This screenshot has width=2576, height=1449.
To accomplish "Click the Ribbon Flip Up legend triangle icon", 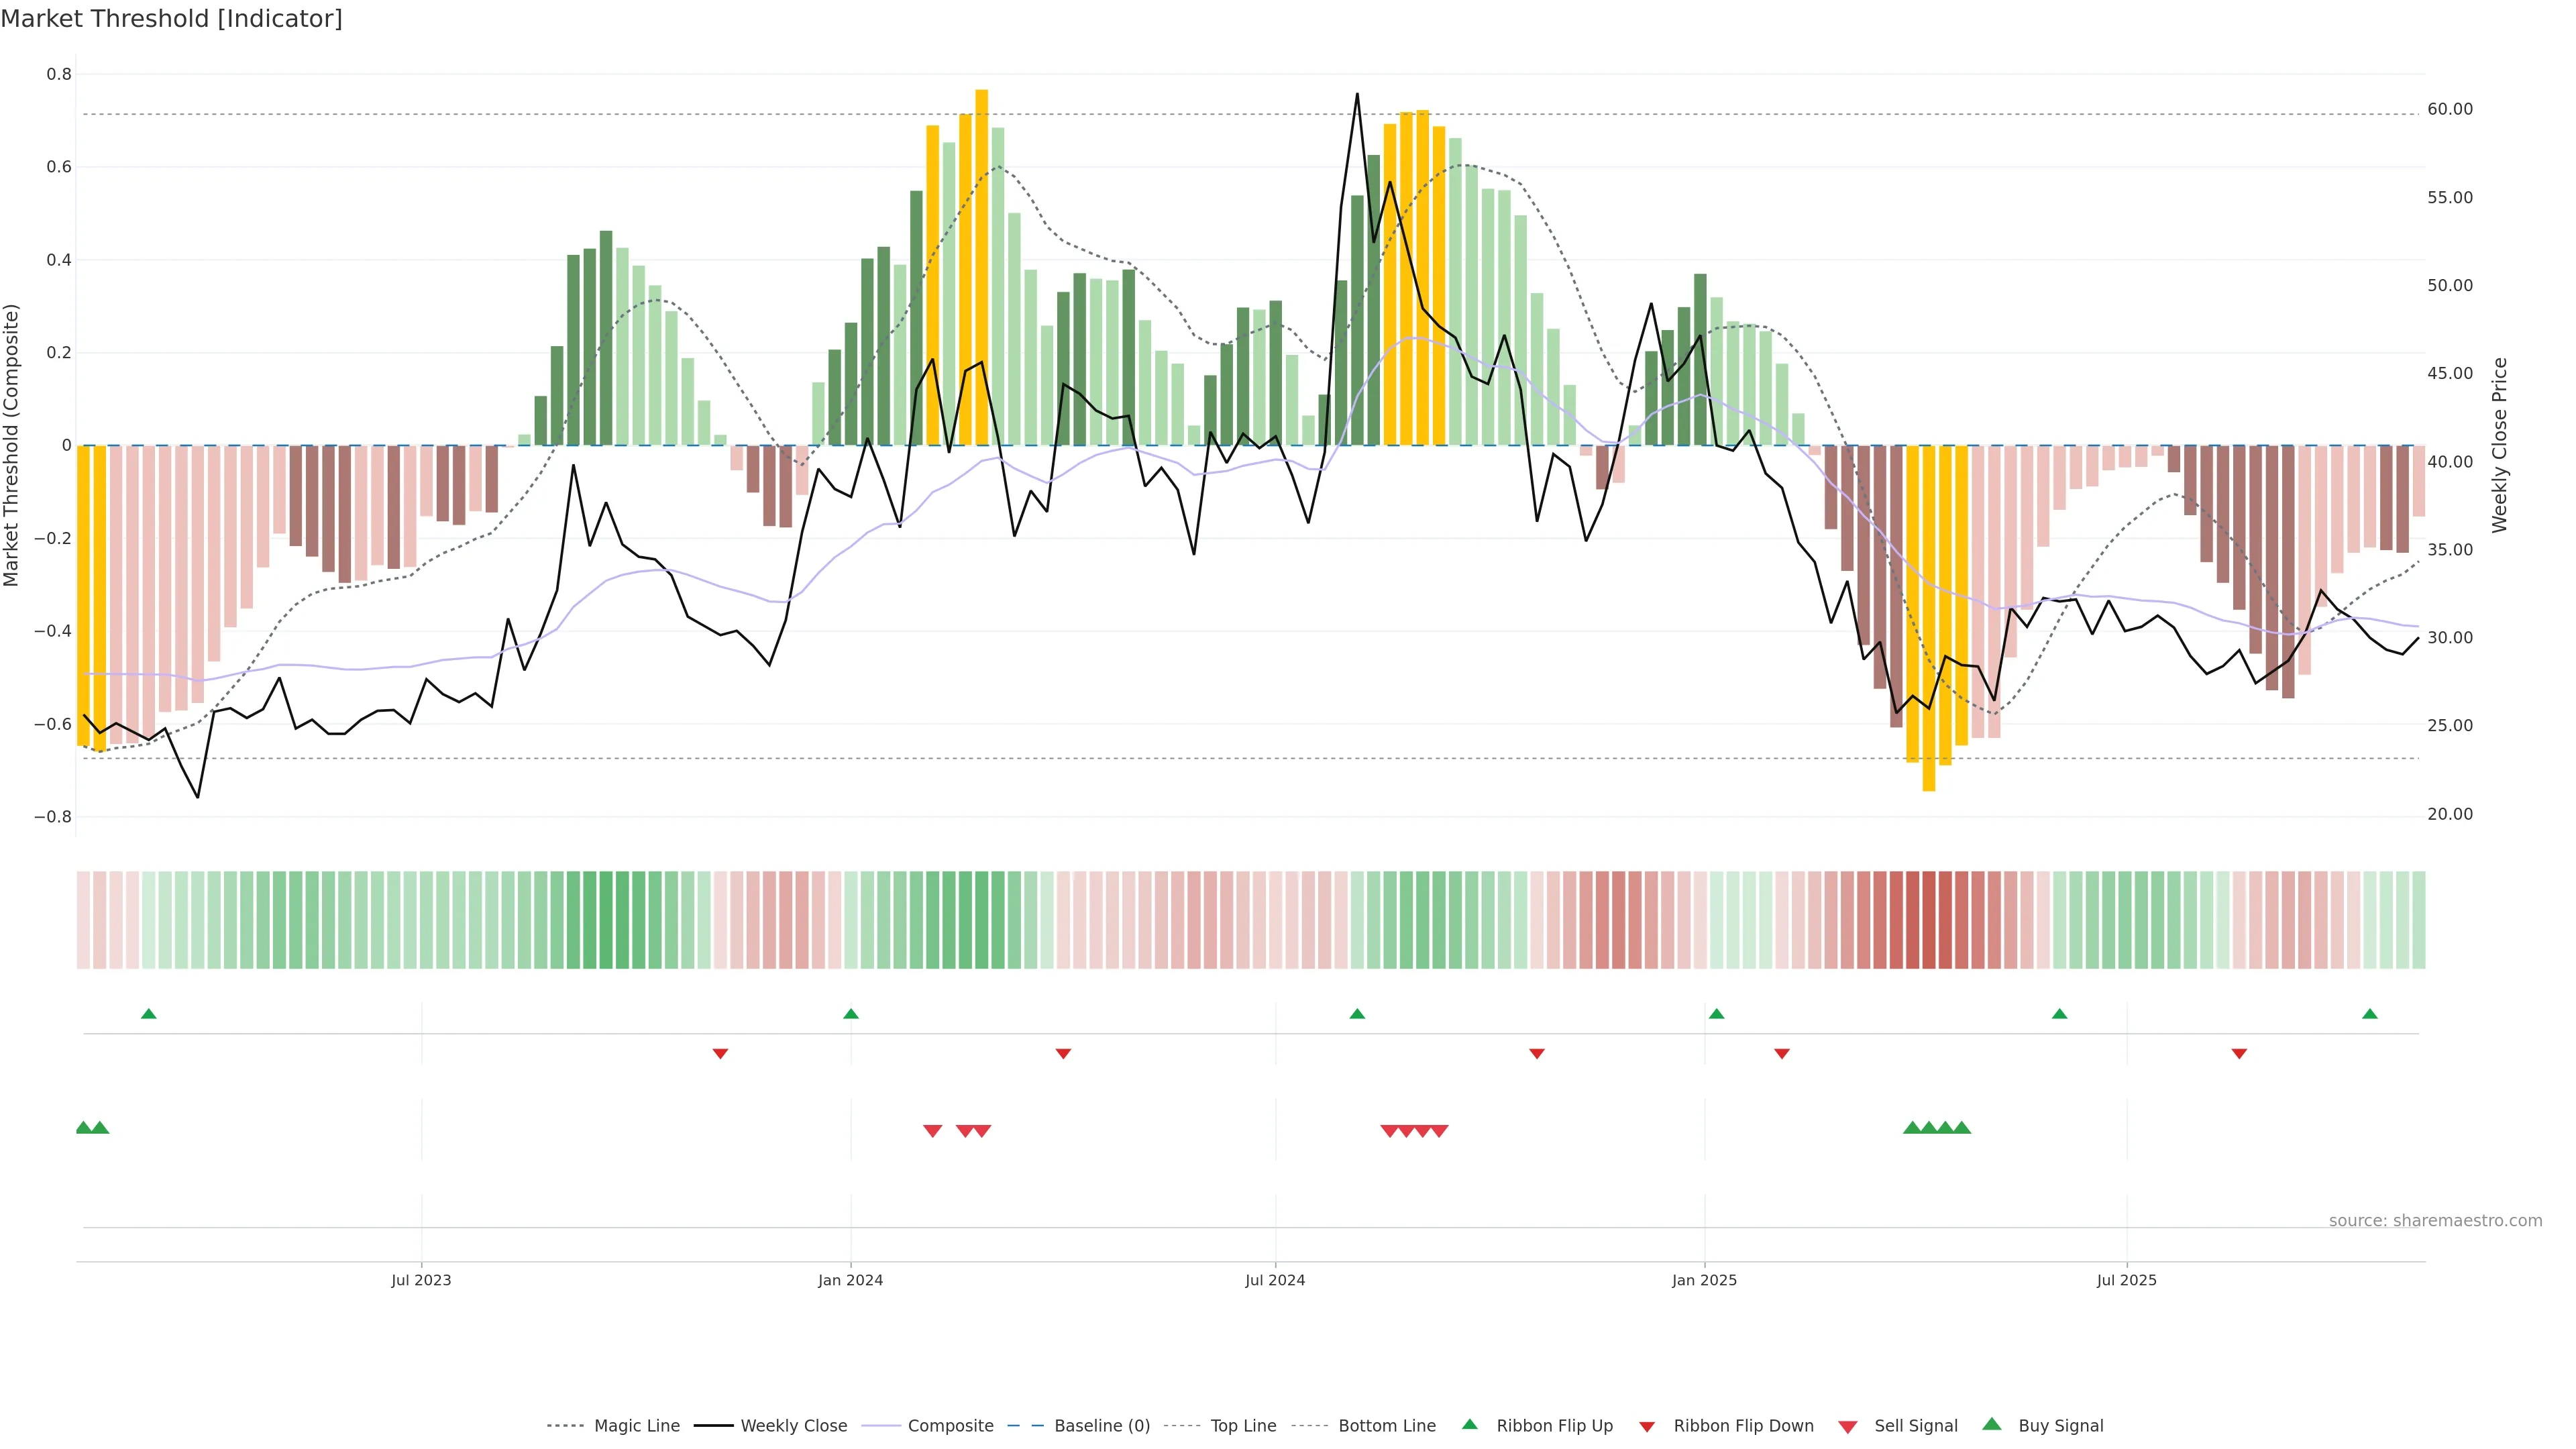I will [1469, 1425].
